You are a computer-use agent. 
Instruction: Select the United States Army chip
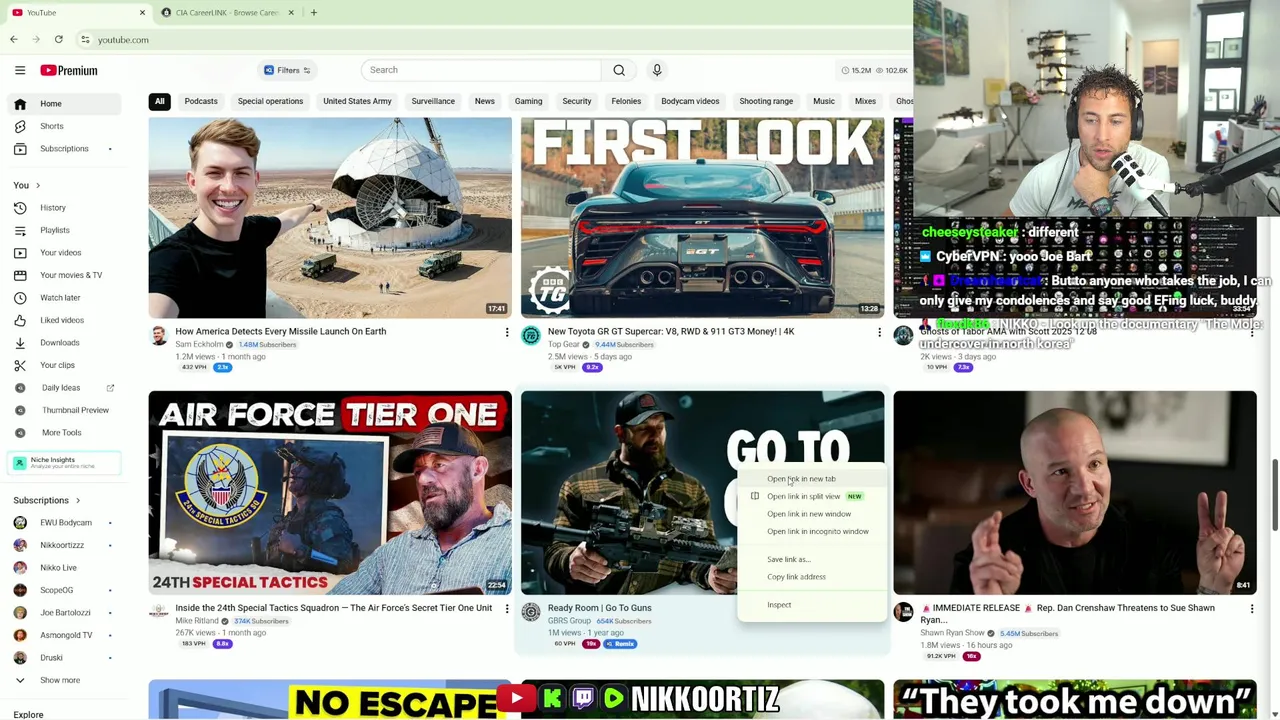tap(357, 101)
